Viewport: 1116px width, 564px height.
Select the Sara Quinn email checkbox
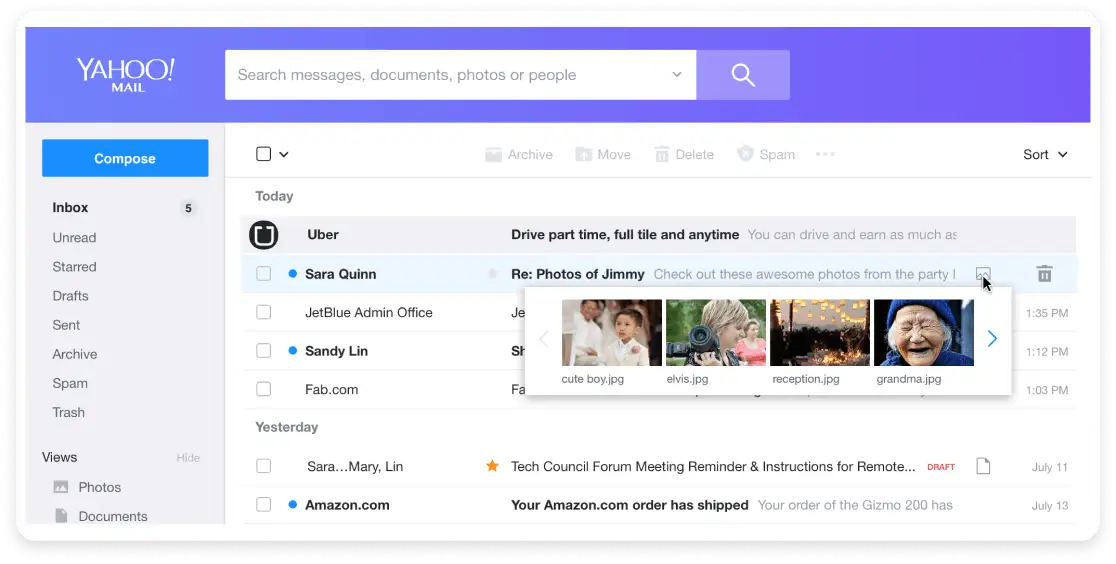click(x=263, y=273)
